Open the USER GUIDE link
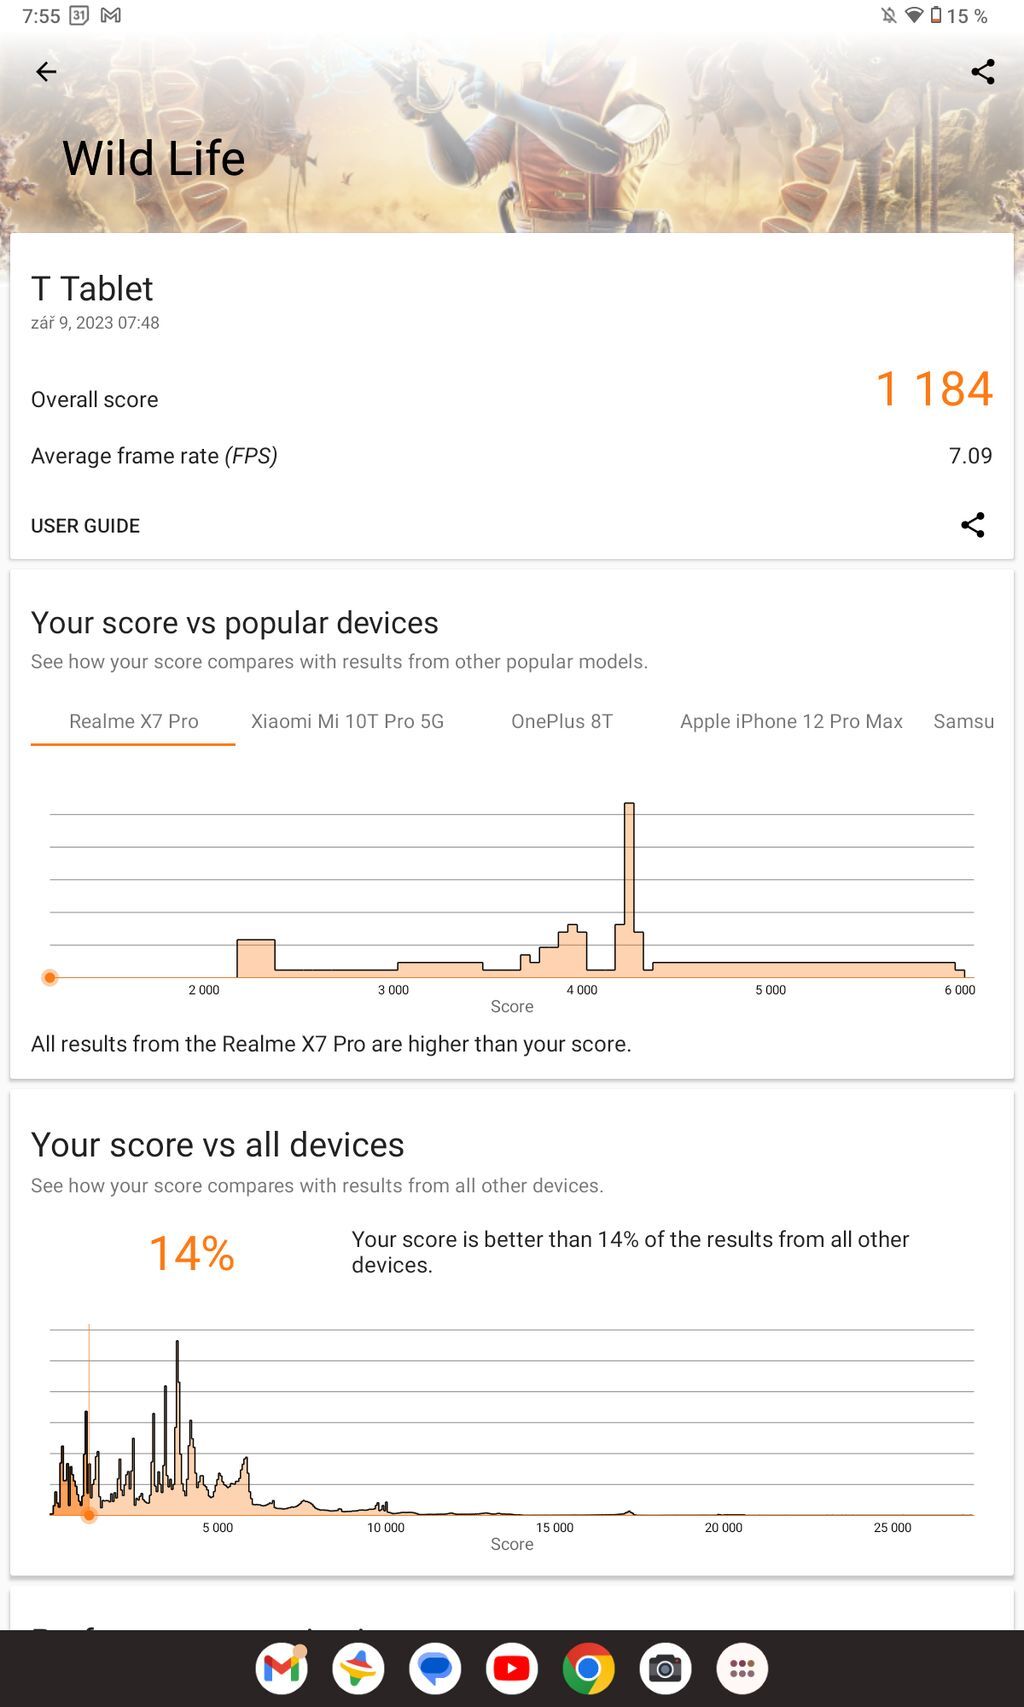1024x1707 pixels. click(x=86, y=526)
